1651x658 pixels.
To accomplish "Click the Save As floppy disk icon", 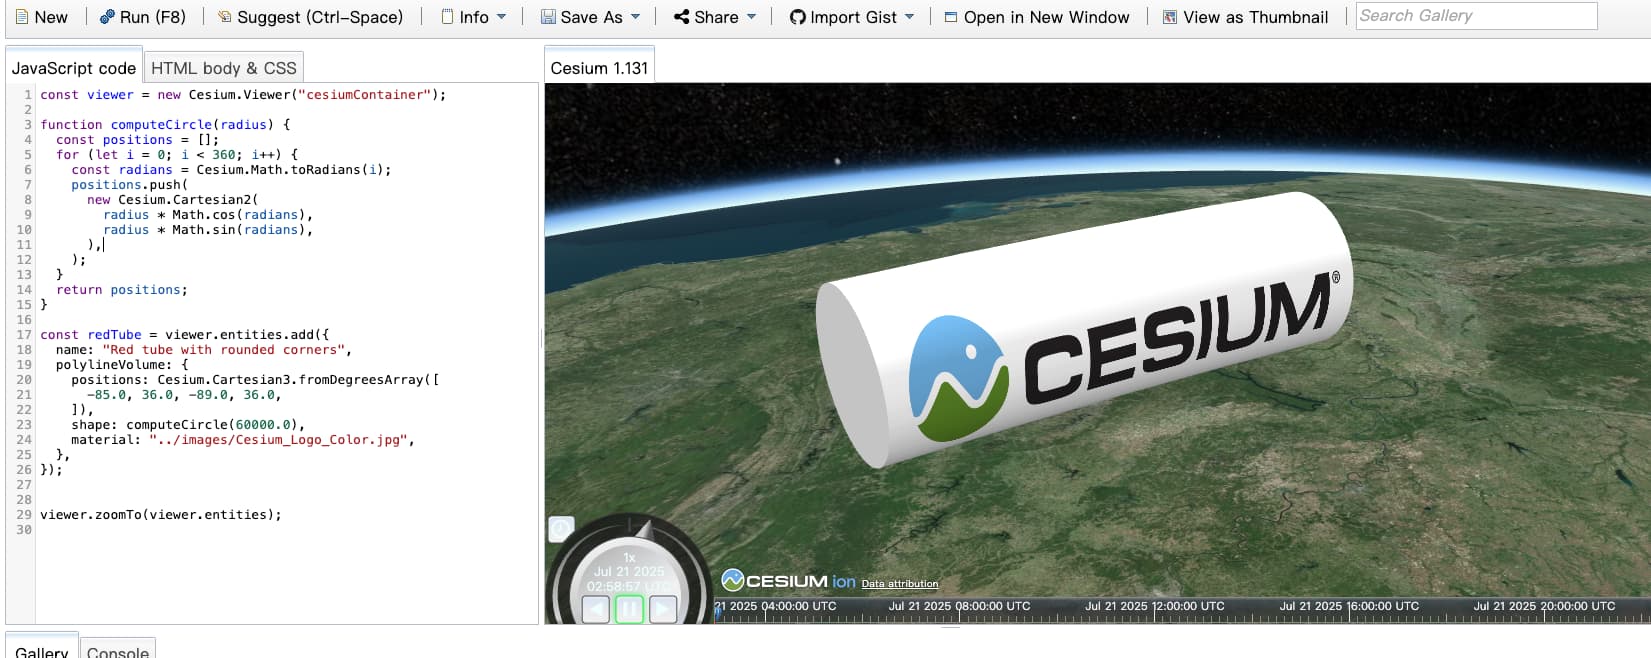I will (x=548, y=17).
